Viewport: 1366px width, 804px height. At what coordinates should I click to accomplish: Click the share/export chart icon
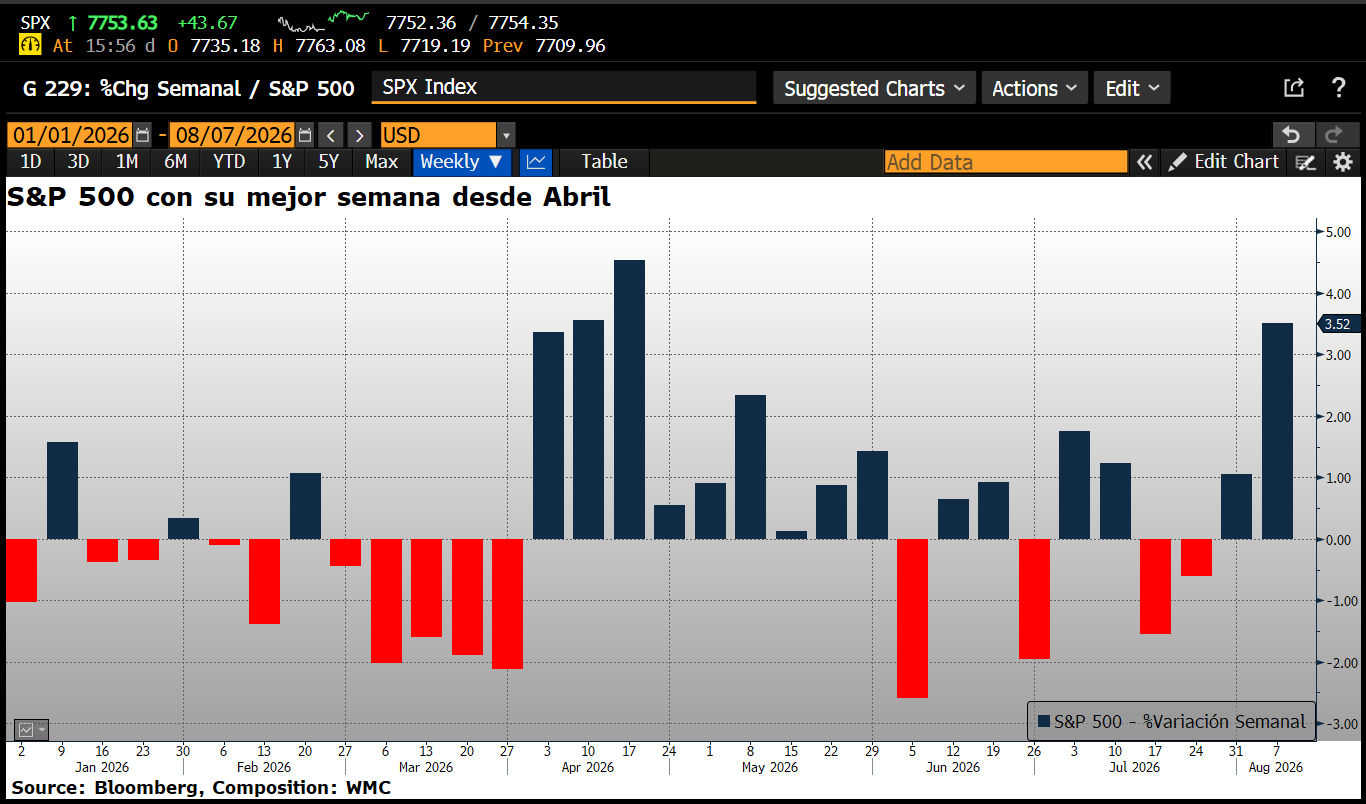1294,88
